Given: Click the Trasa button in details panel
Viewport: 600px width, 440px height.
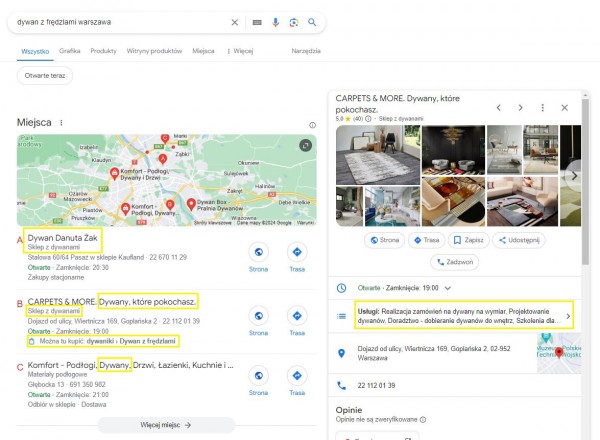Looking at the screenshot, I should [426, 240].
